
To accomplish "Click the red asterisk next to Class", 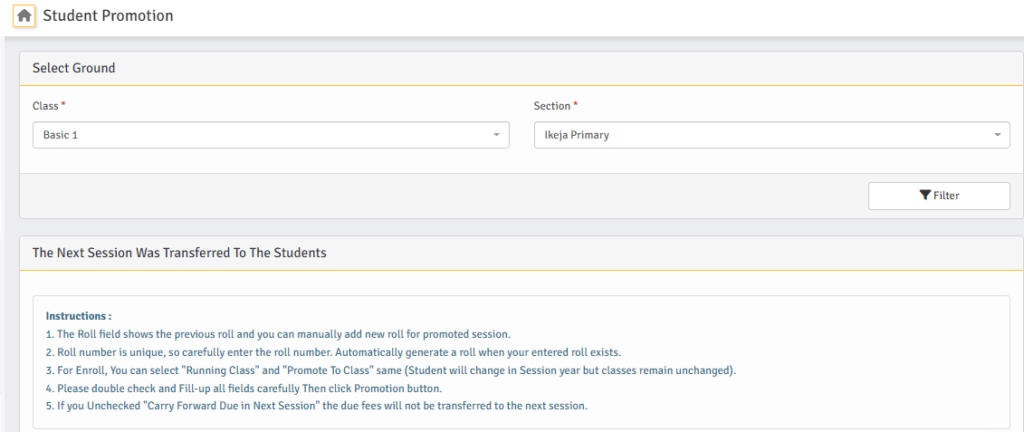I will point(64,105).
